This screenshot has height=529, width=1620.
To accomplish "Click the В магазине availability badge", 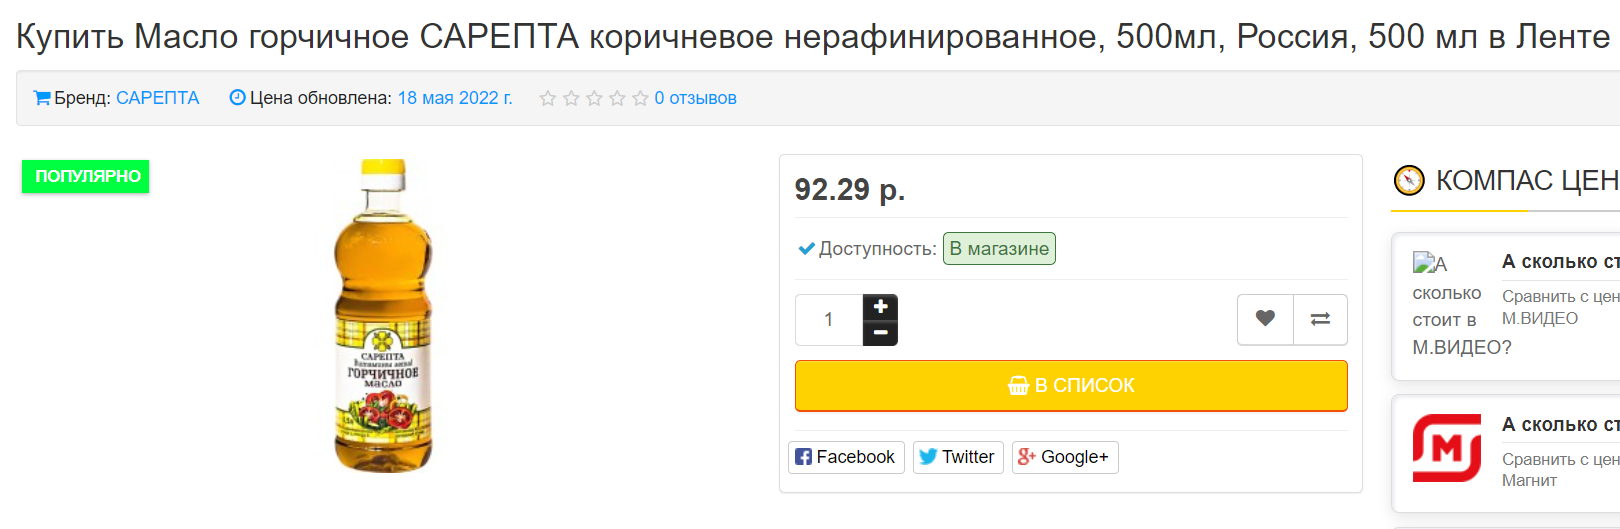I will point(998,249).
